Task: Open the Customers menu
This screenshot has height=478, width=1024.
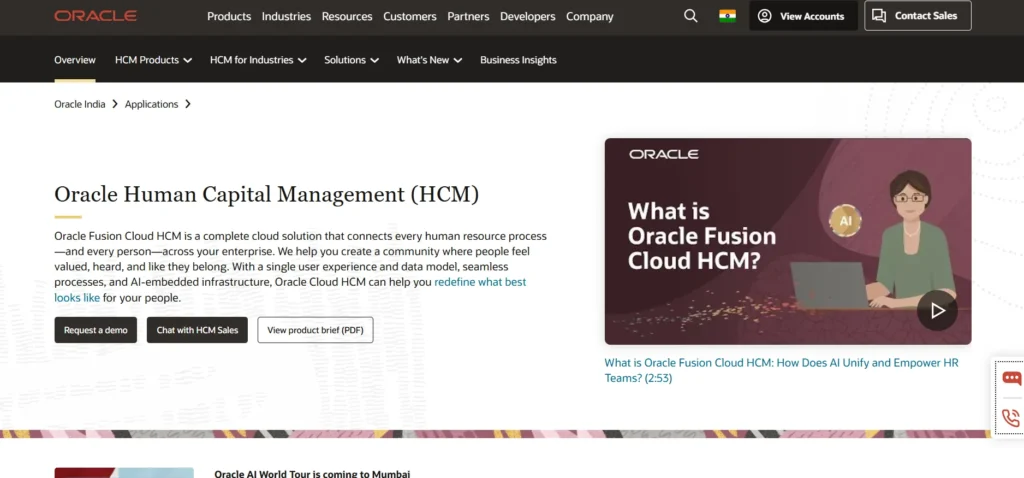Action: (x=409, y=16)
